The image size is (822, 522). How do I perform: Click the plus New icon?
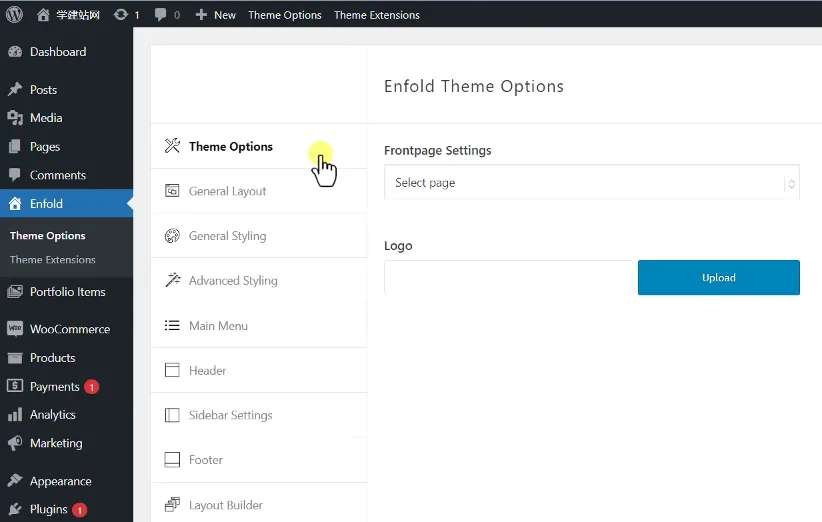point(201,15)
